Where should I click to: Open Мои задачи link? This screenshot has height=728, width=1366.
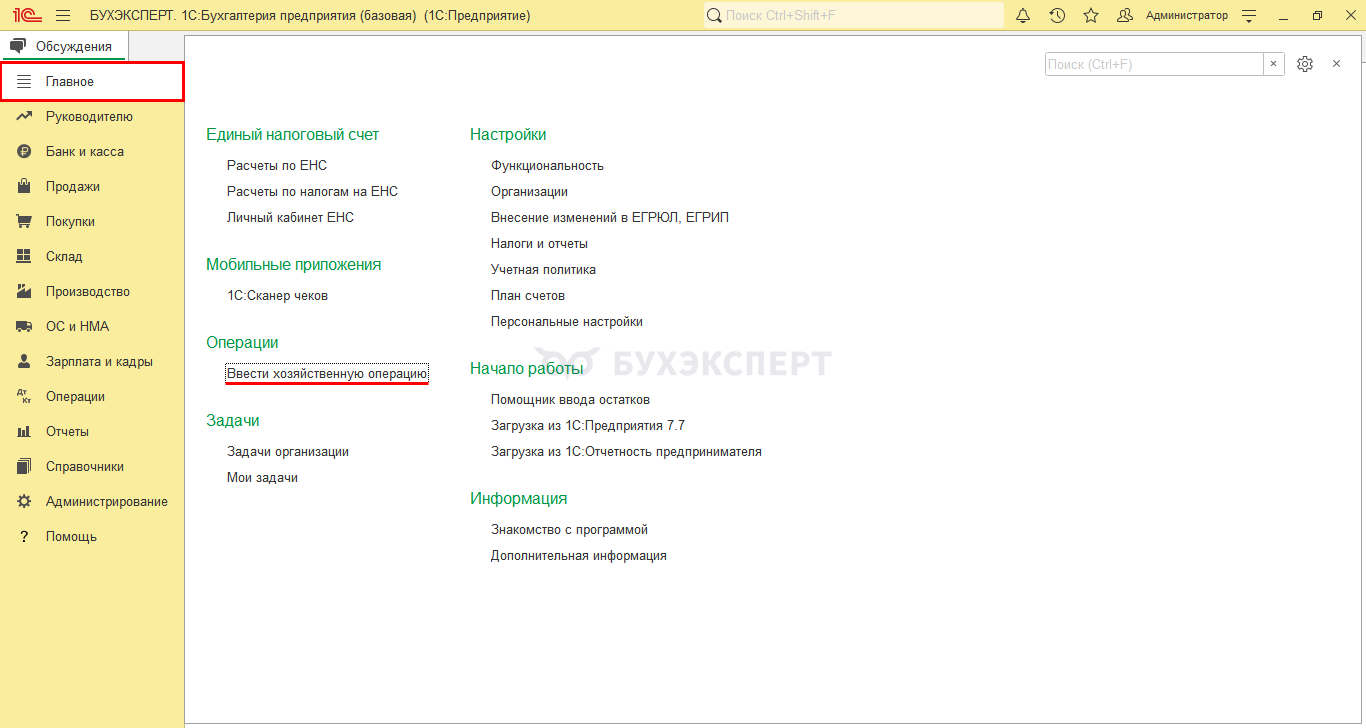click(263, 478)
